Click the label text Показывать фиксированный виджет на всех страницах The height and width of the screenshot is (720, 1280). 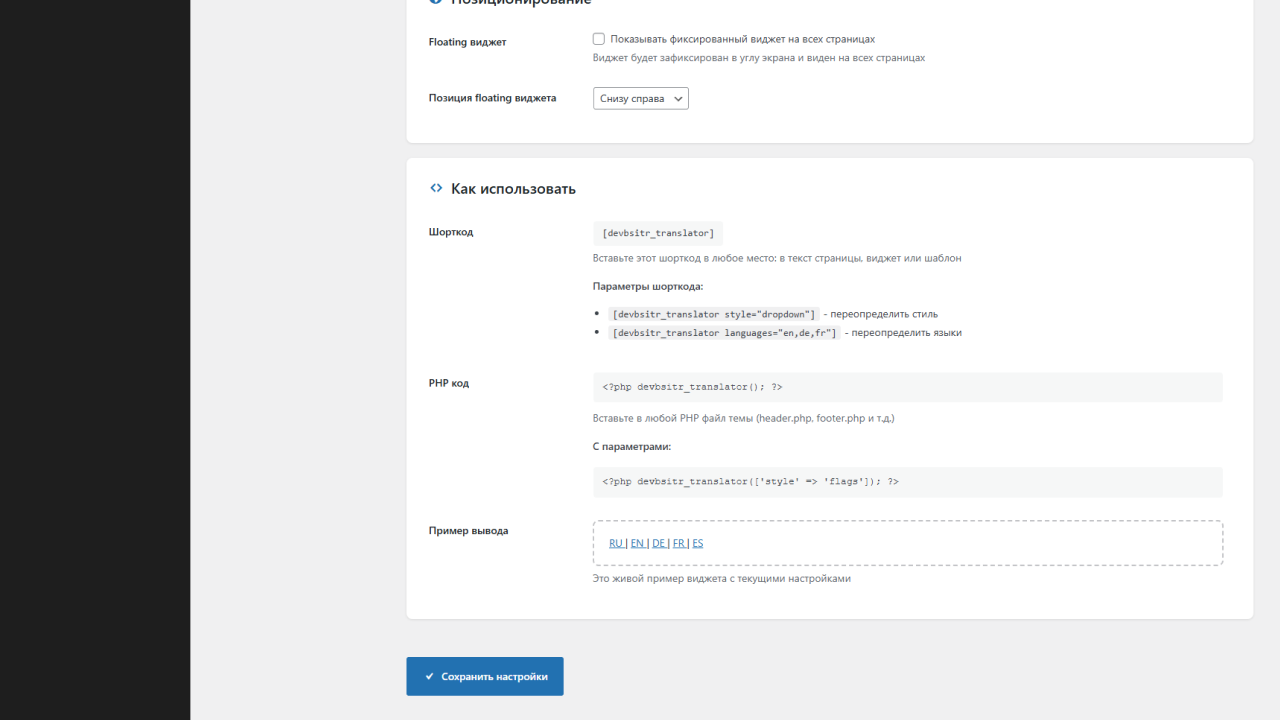(742, 39)
